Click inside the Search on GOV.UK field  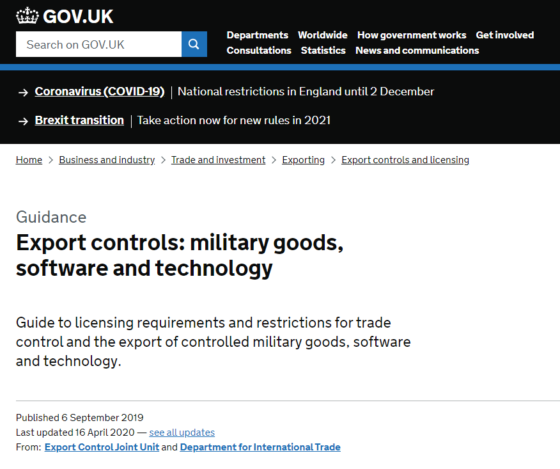tap(99, 44)
